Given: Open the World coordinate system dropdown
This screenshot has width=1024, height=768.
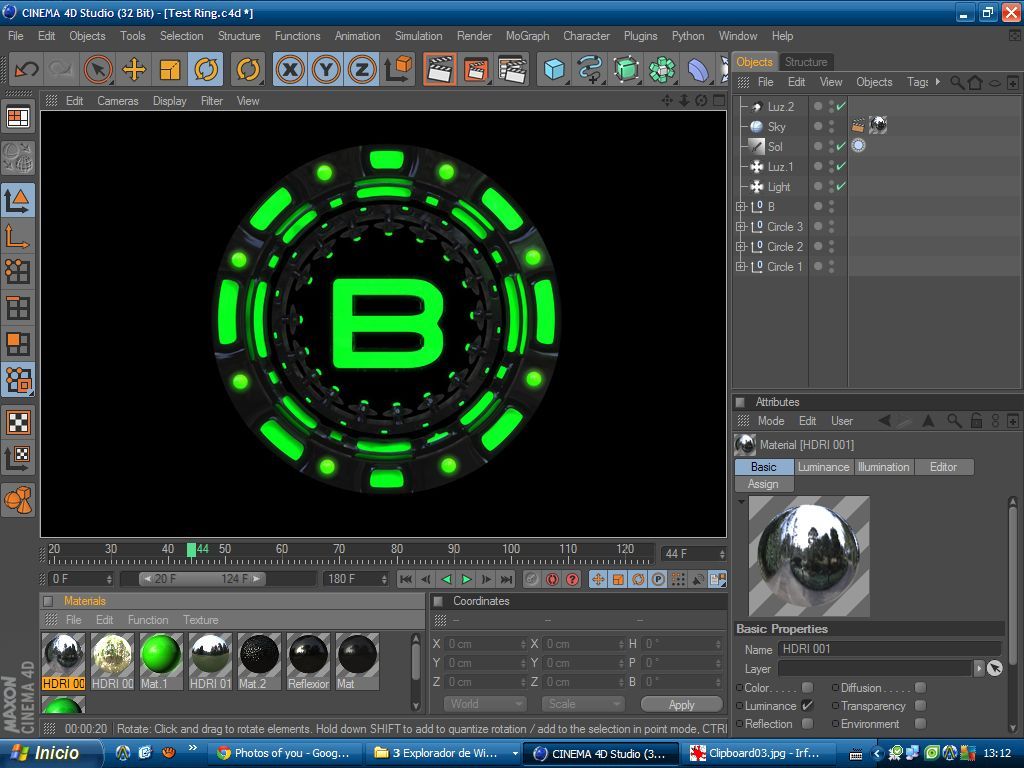Looking at the screenshot, I should 485,704.
